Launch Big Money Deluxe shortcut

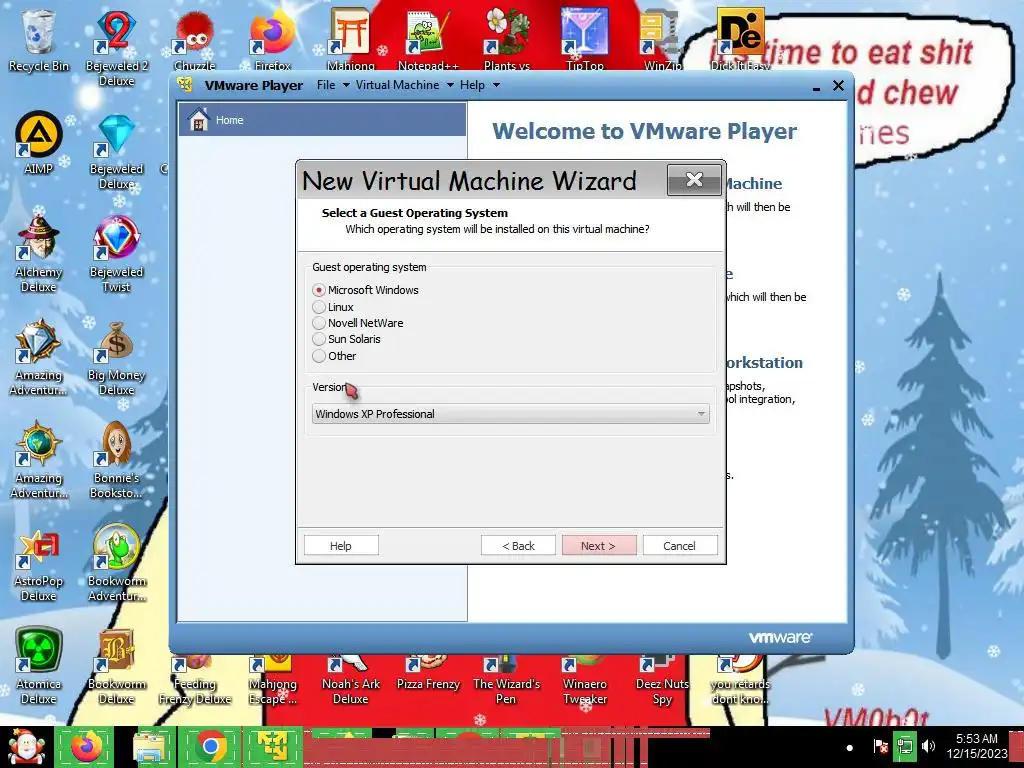pos(116,358)
